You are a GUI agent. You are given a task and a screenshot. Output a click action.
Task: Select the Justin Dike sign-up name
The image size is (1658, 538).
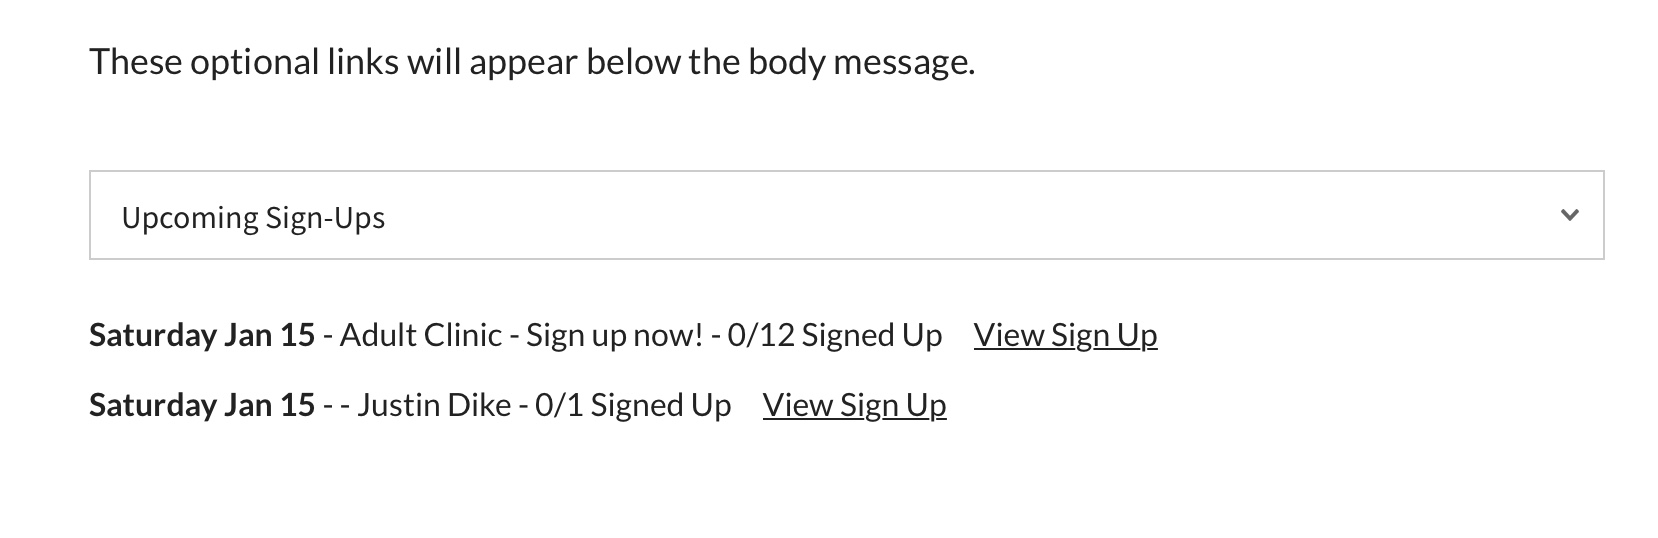tap(434, 405)
